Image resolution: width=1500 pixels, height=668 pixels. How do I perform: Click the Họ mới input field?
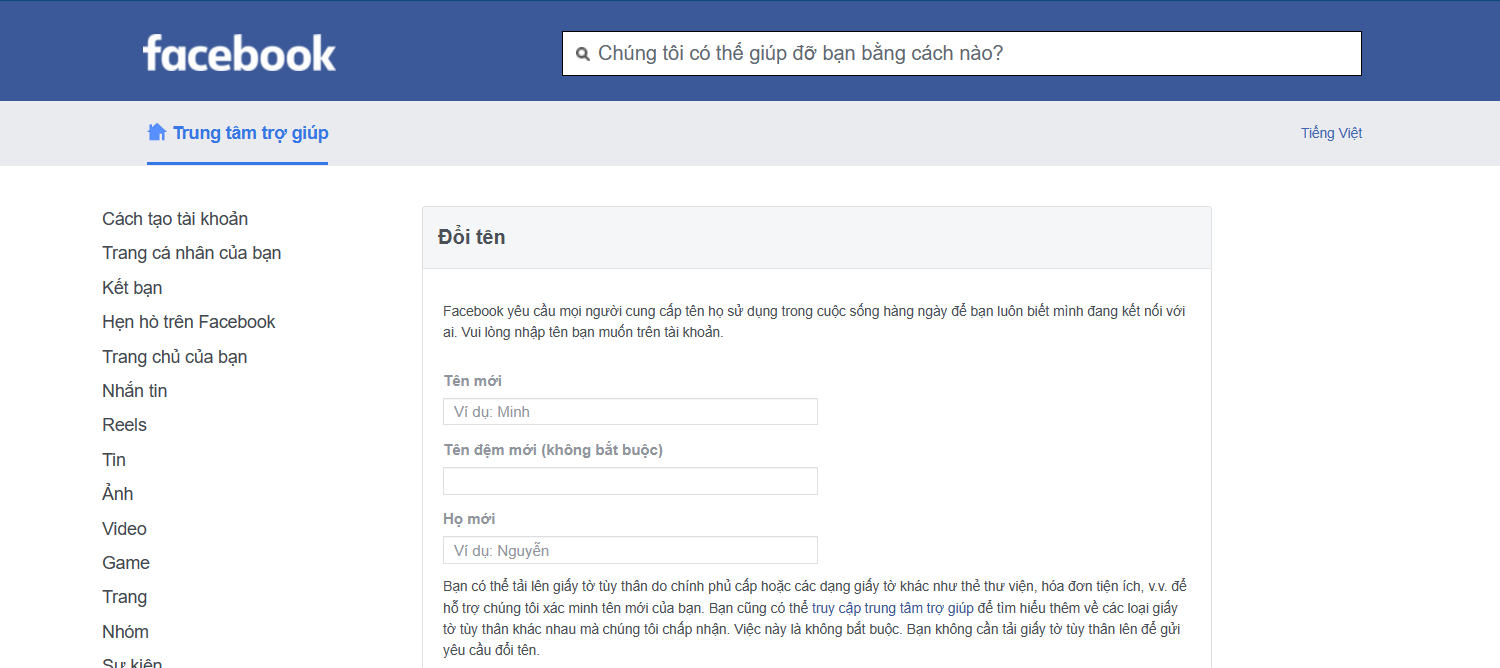click(630, 550)
